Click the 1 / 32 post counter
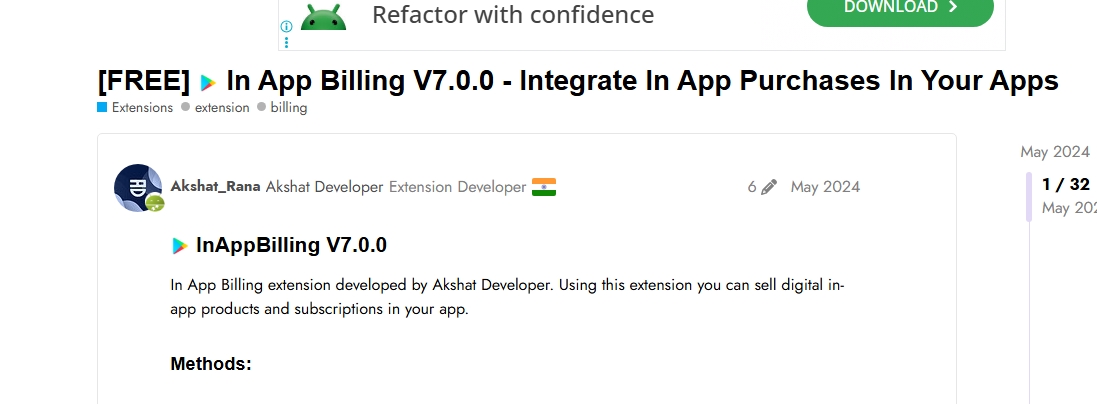Viewport: 1097px width, 404px height. [x=1065, y=184]
